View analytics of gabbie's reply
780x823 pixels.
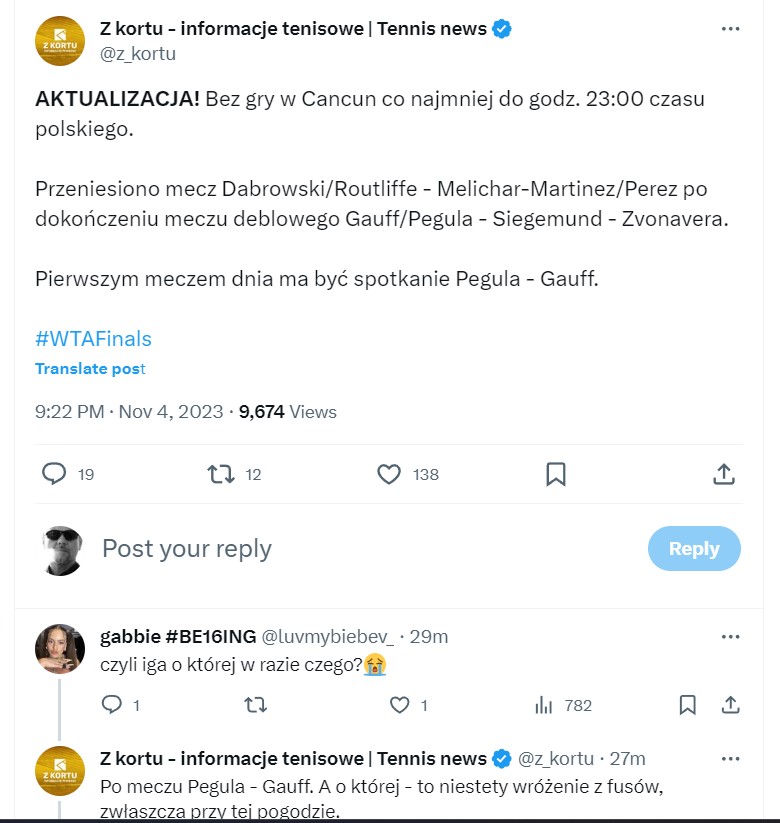point(544,705)
